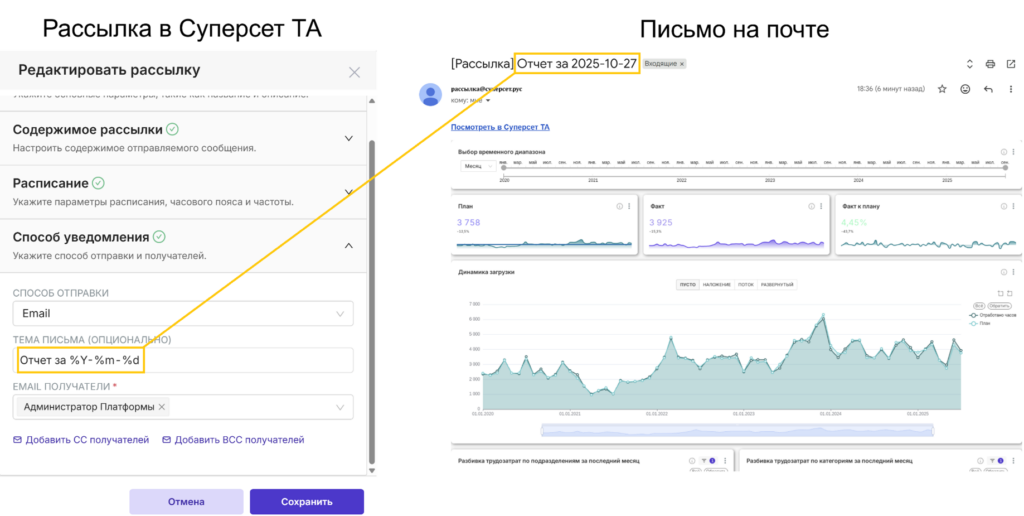The width and height of the screenshot is (1024, 516).
Task: Expand the кому: мне recipient details
Action: (488, 101)
